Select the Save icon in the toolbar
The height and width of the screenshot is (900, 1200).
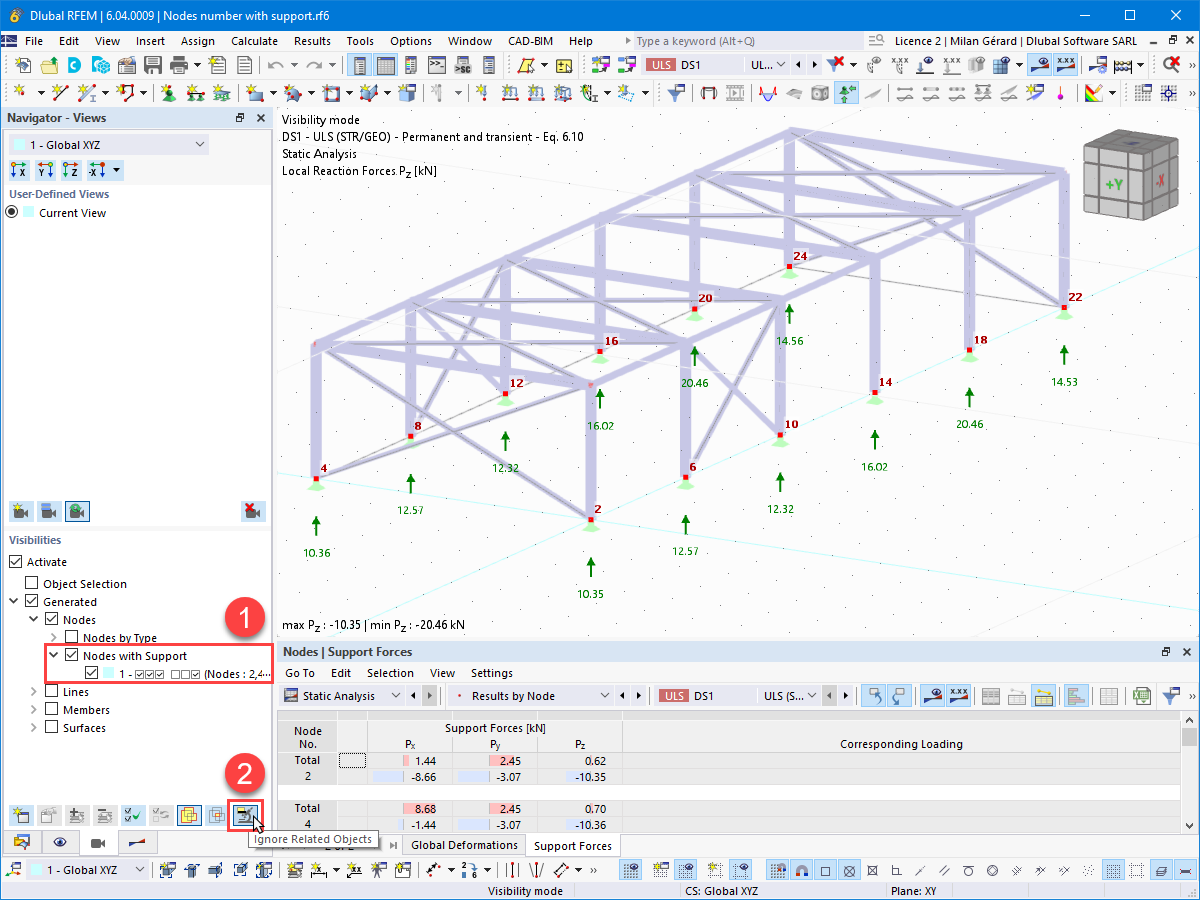pyautogui.click(x=151, y=63)
